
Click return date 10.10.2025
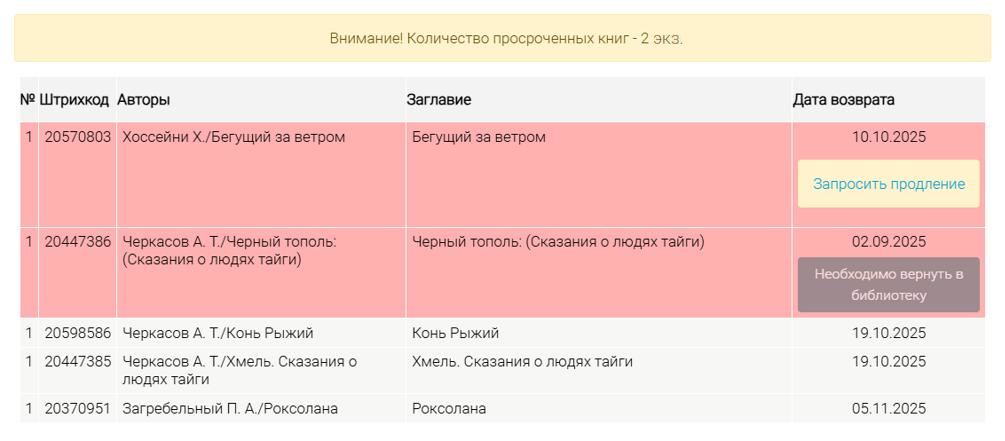coord(889,137)
